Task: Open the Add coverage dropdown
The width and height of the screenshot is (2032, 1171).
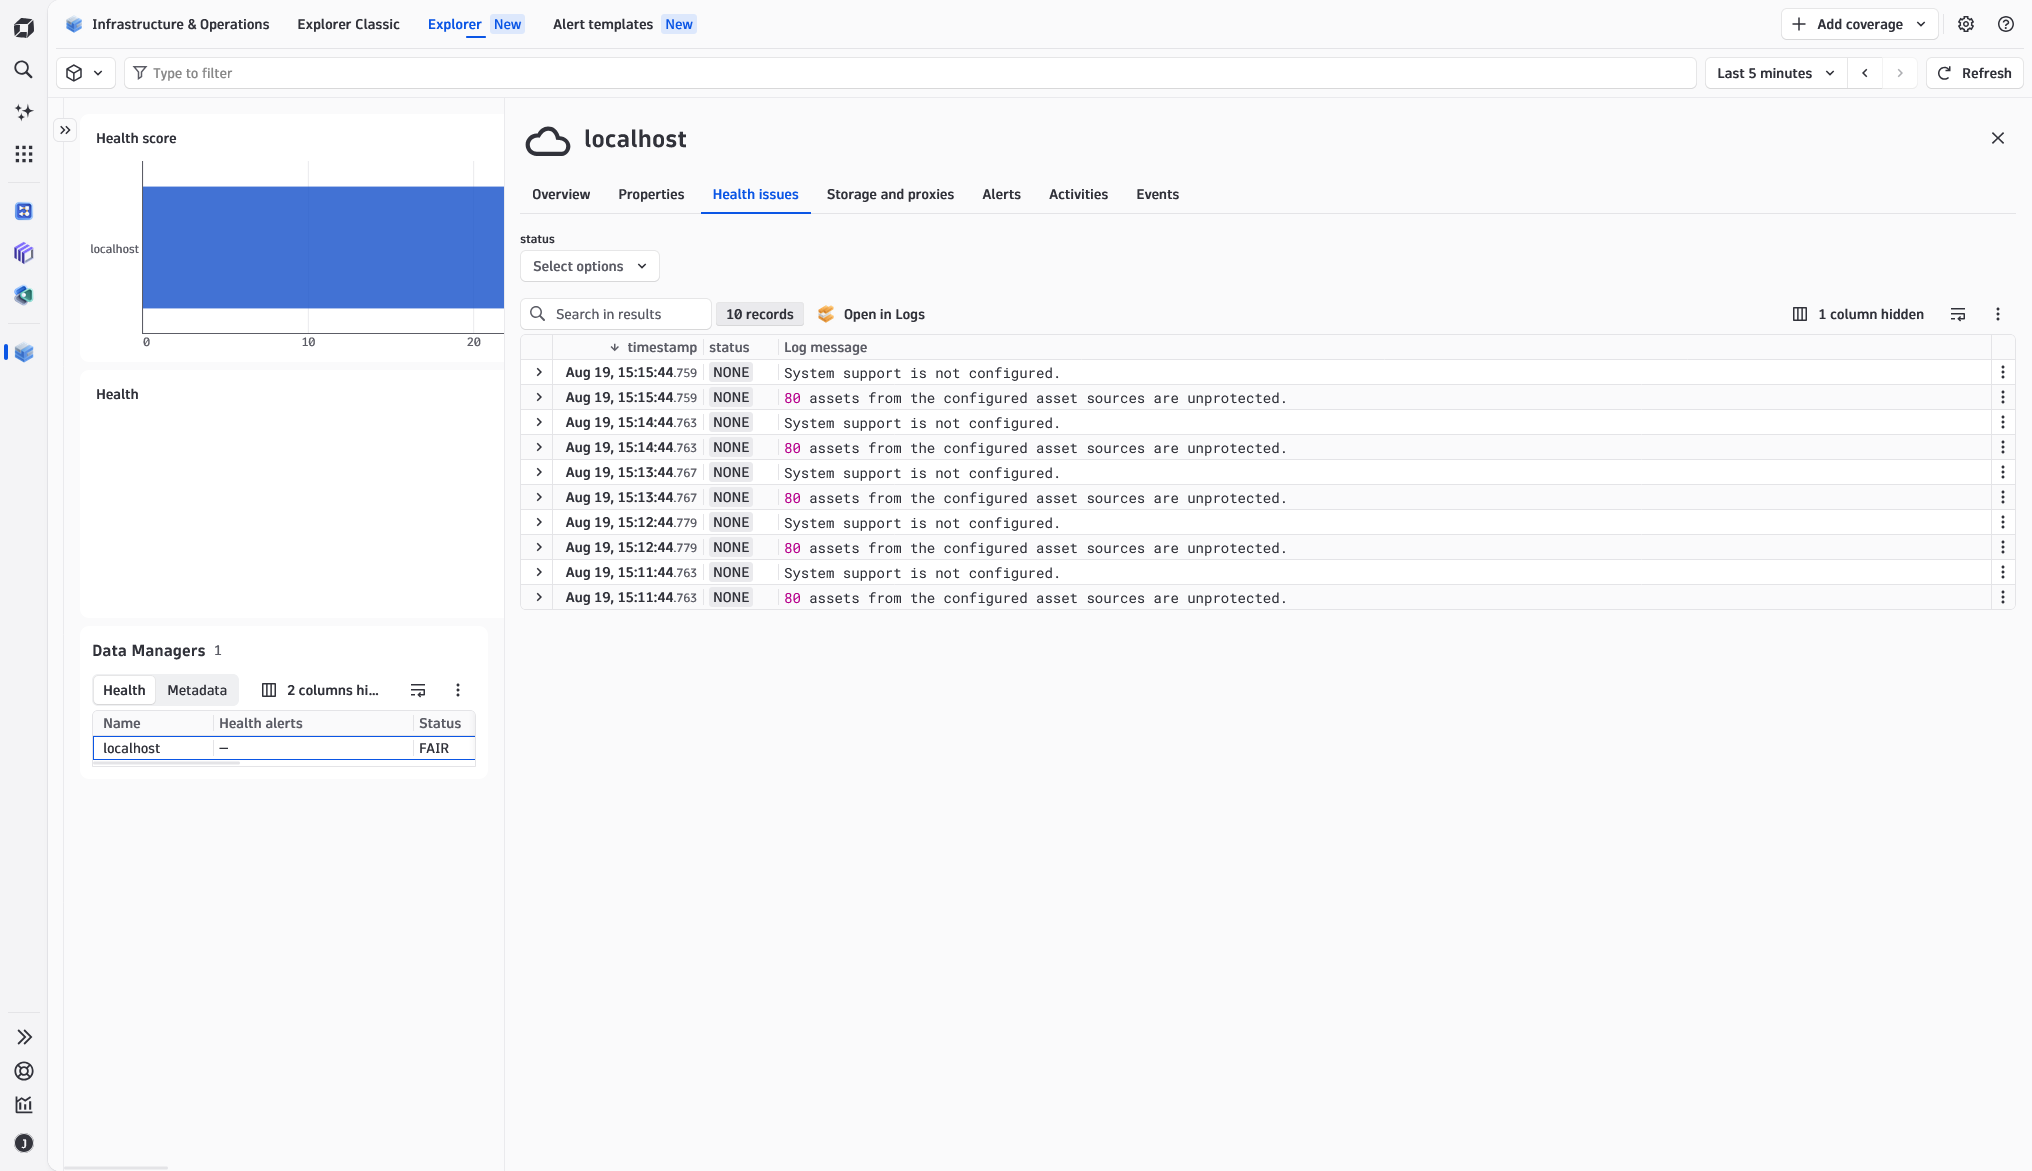Action: tap(1859, 24)
